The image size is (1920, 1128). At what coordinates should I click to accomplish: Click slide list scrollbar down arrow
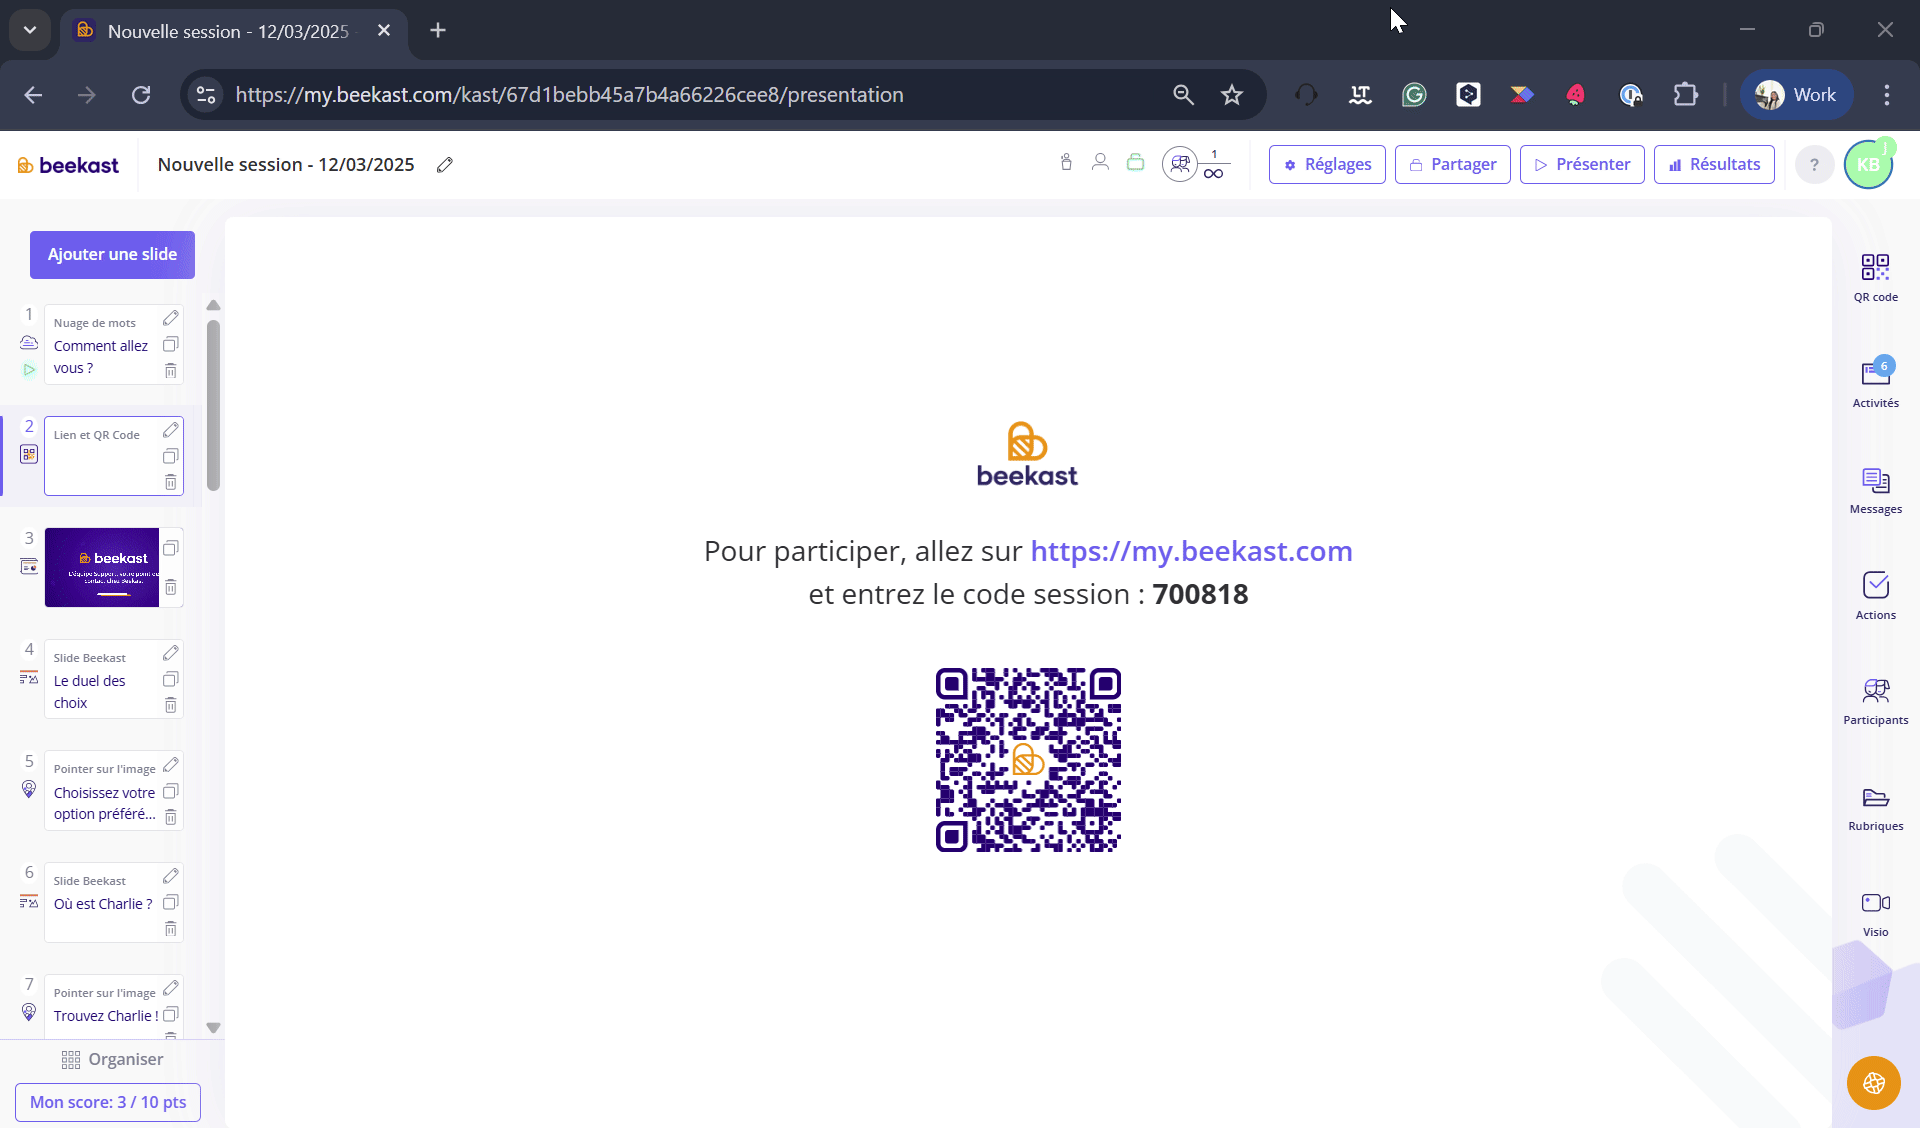(x=213, y=1027)
